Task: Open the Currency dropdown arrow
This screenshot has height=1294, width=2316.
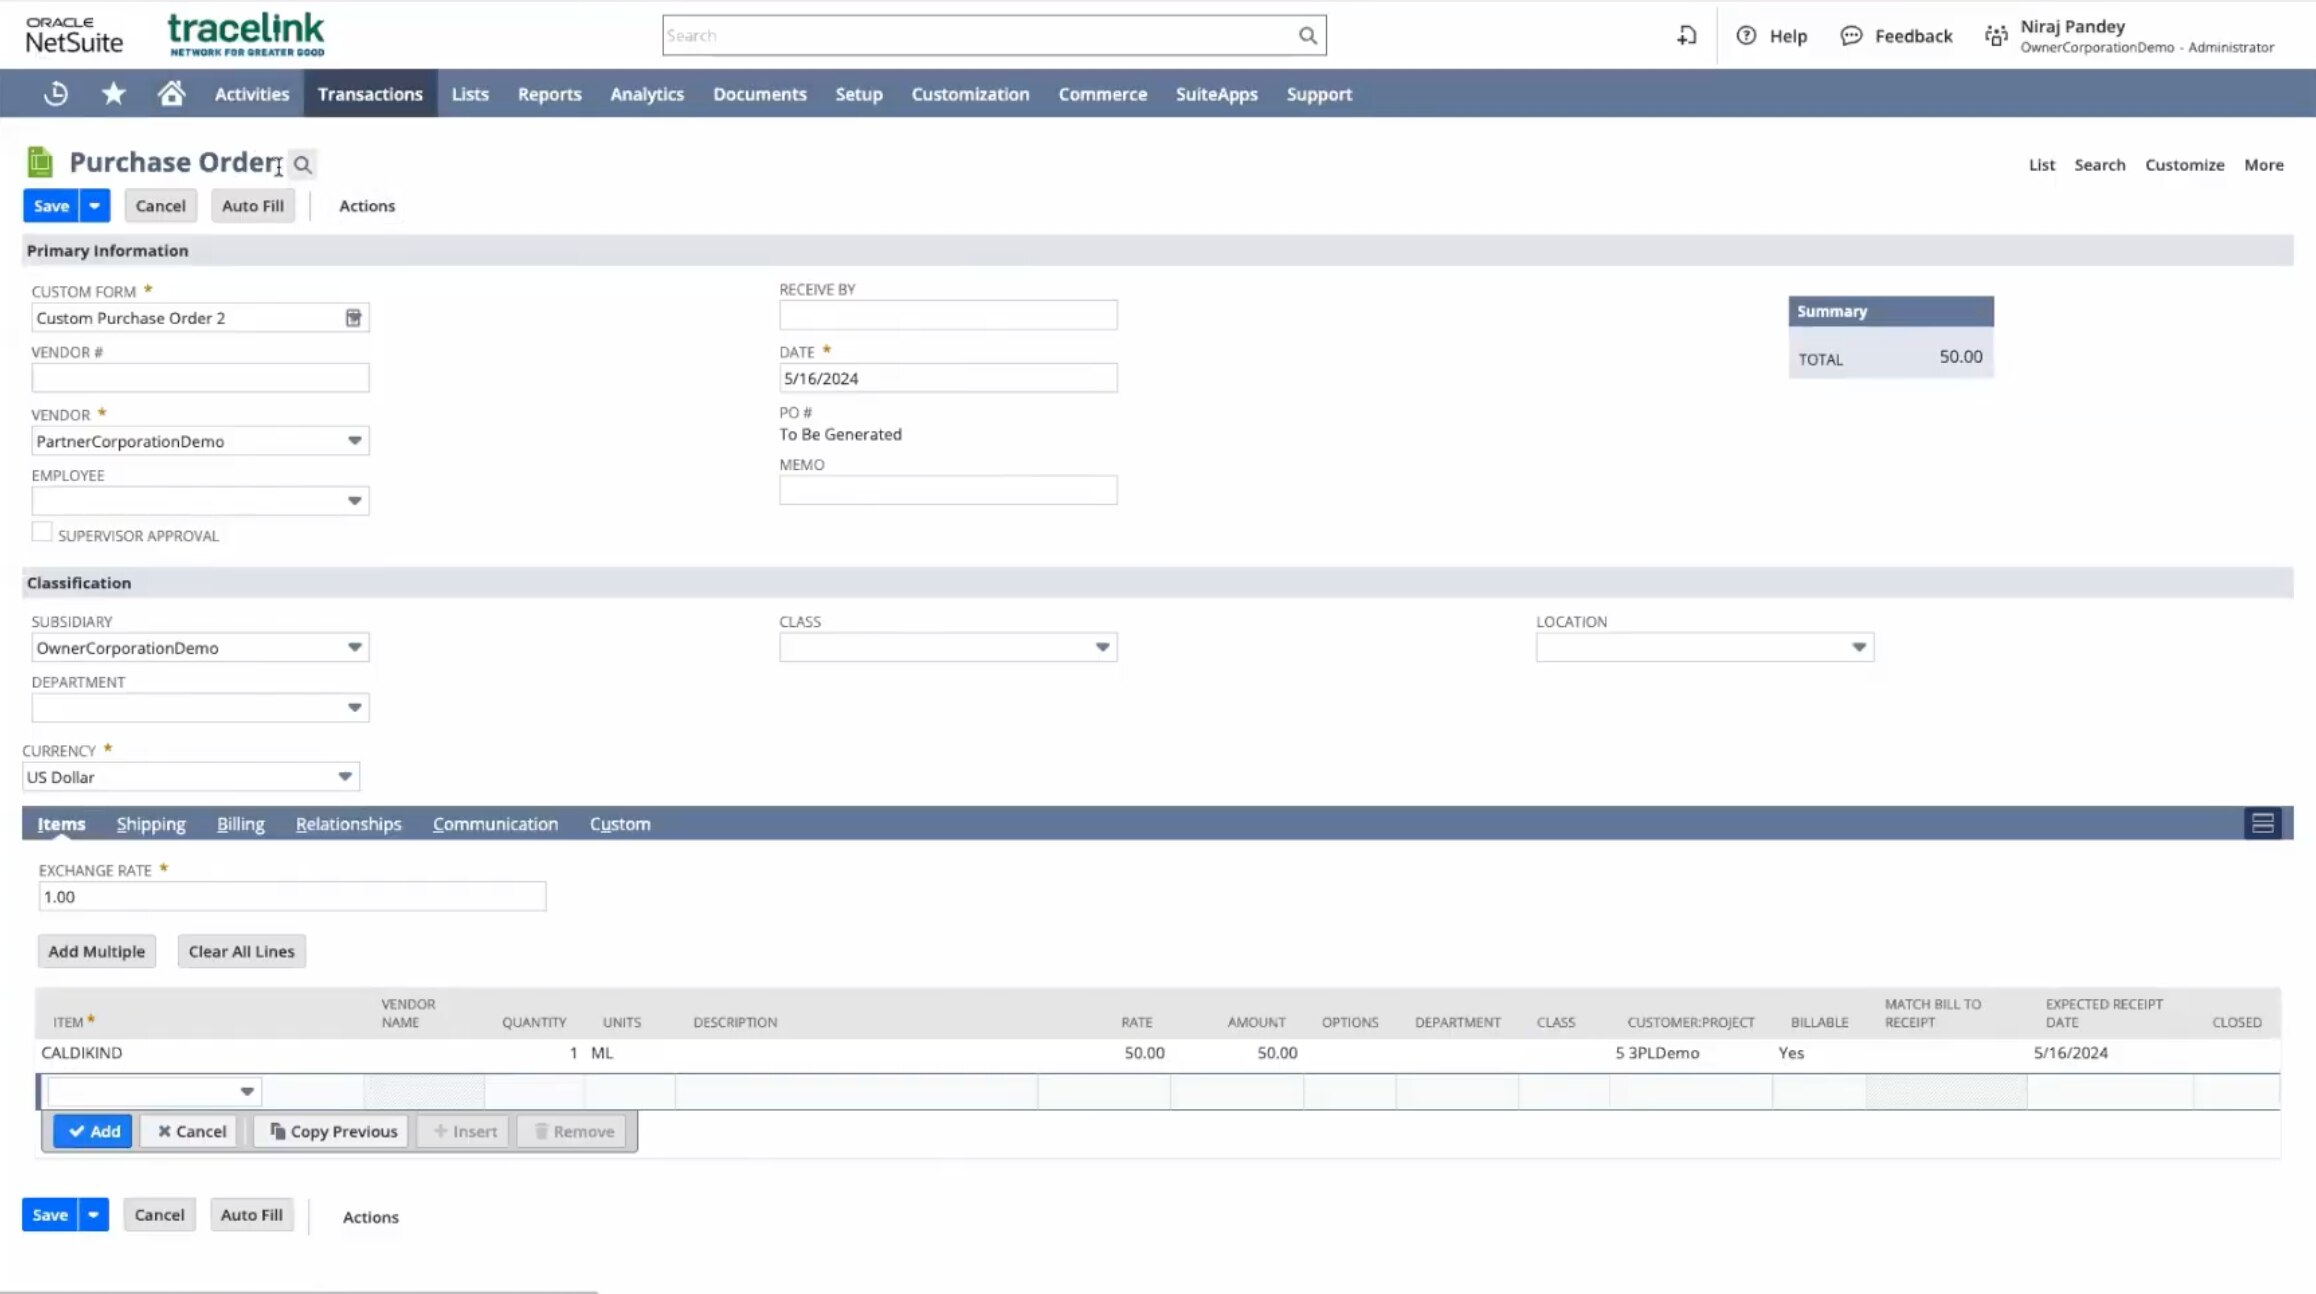Action: pos(344,777)
